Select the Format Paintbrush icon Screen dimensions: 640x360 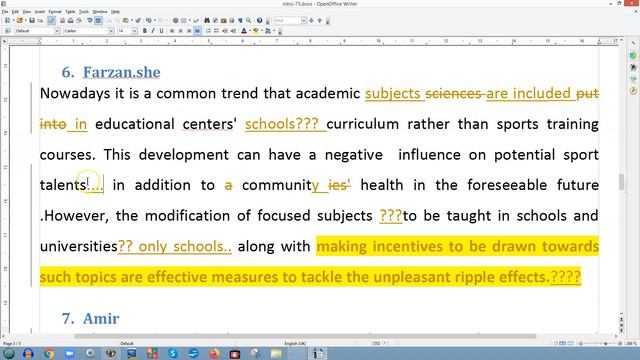pos(138,20)
